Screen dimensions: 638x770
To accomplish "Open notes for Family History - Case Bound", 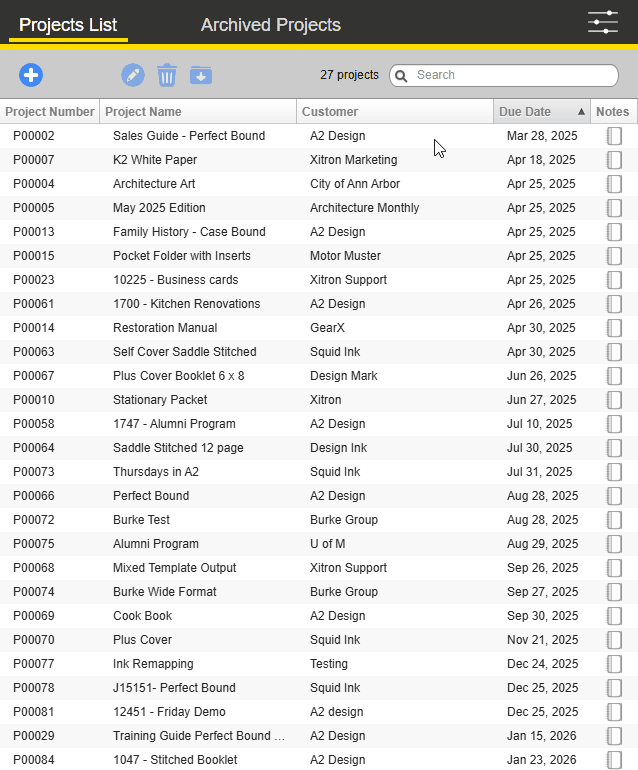I will point(614,232).
